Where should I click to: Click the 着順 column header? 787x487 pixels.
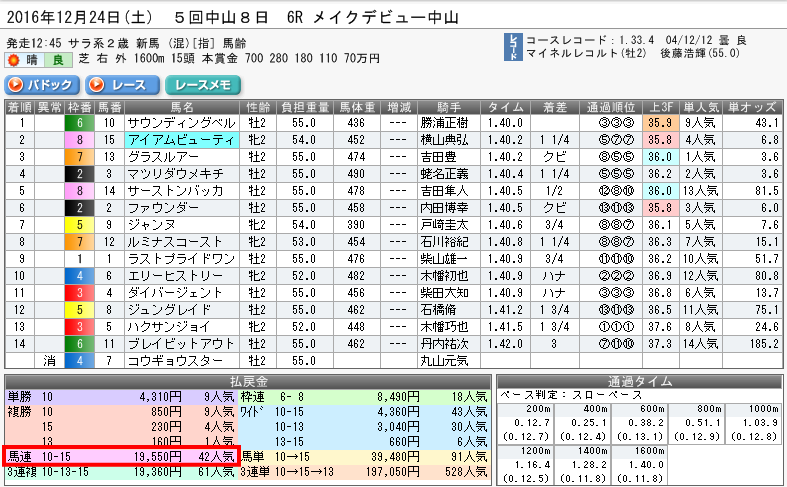[20, 107]
